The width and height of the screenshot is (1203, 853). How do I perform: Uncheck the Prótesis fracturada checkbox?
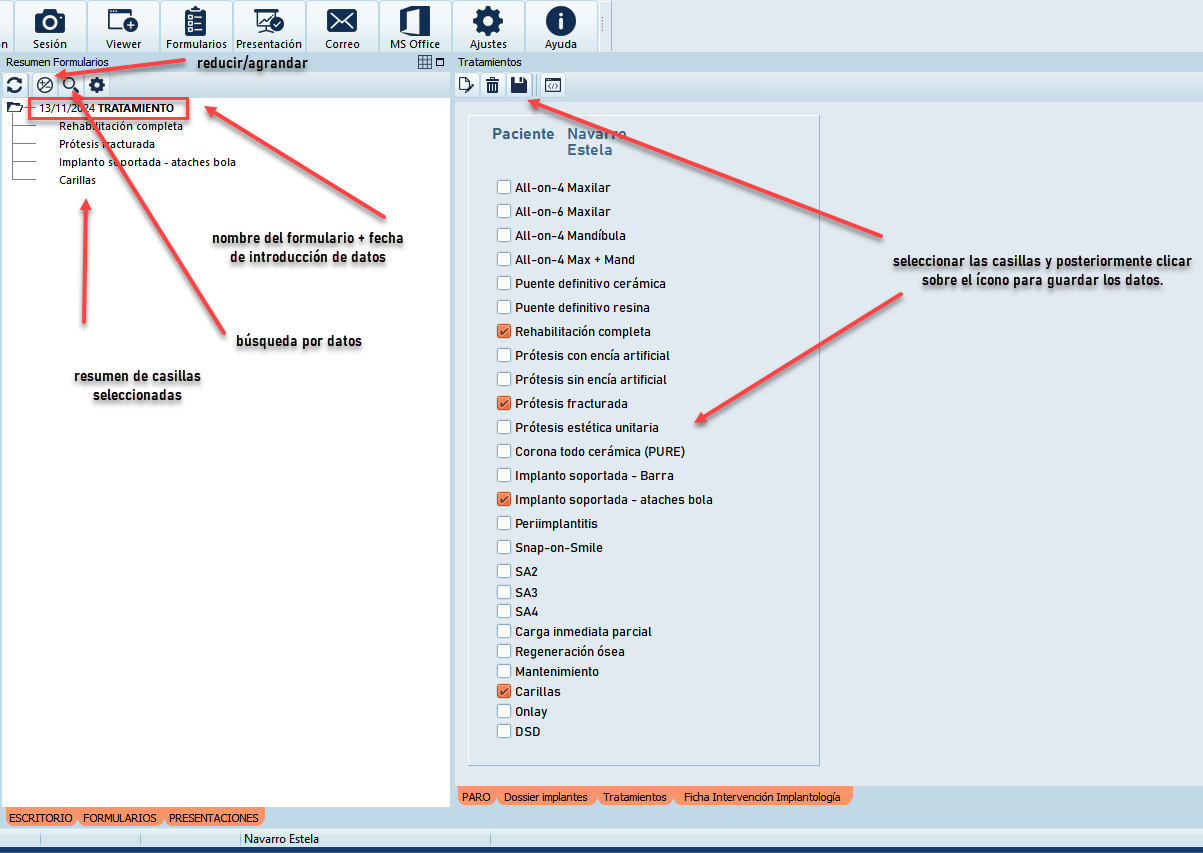click(x=504, y=404)
